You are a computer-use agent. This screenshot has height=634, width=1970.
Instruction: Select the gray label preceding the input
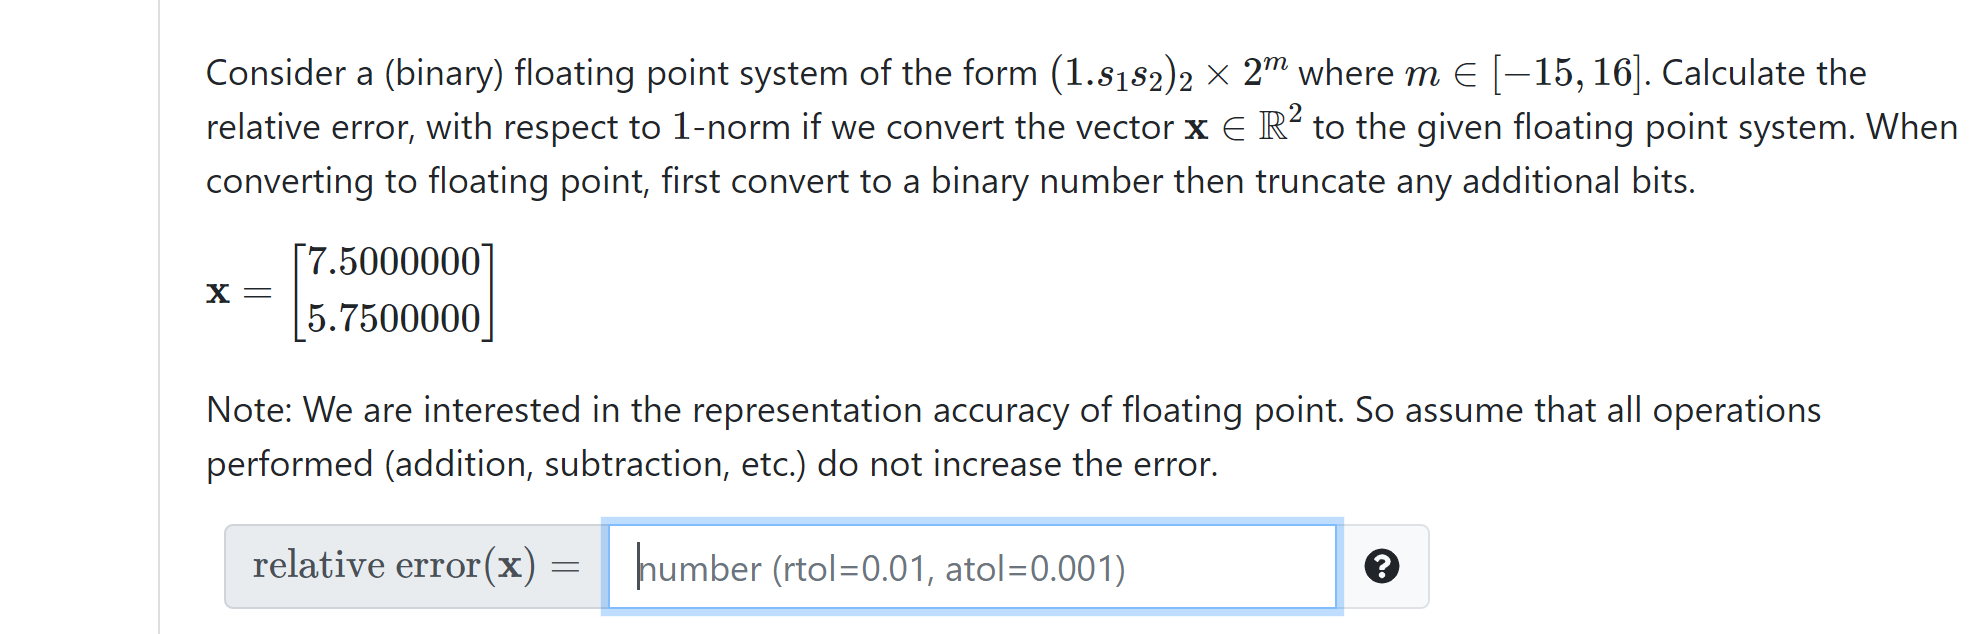click(x=413, y=565)
